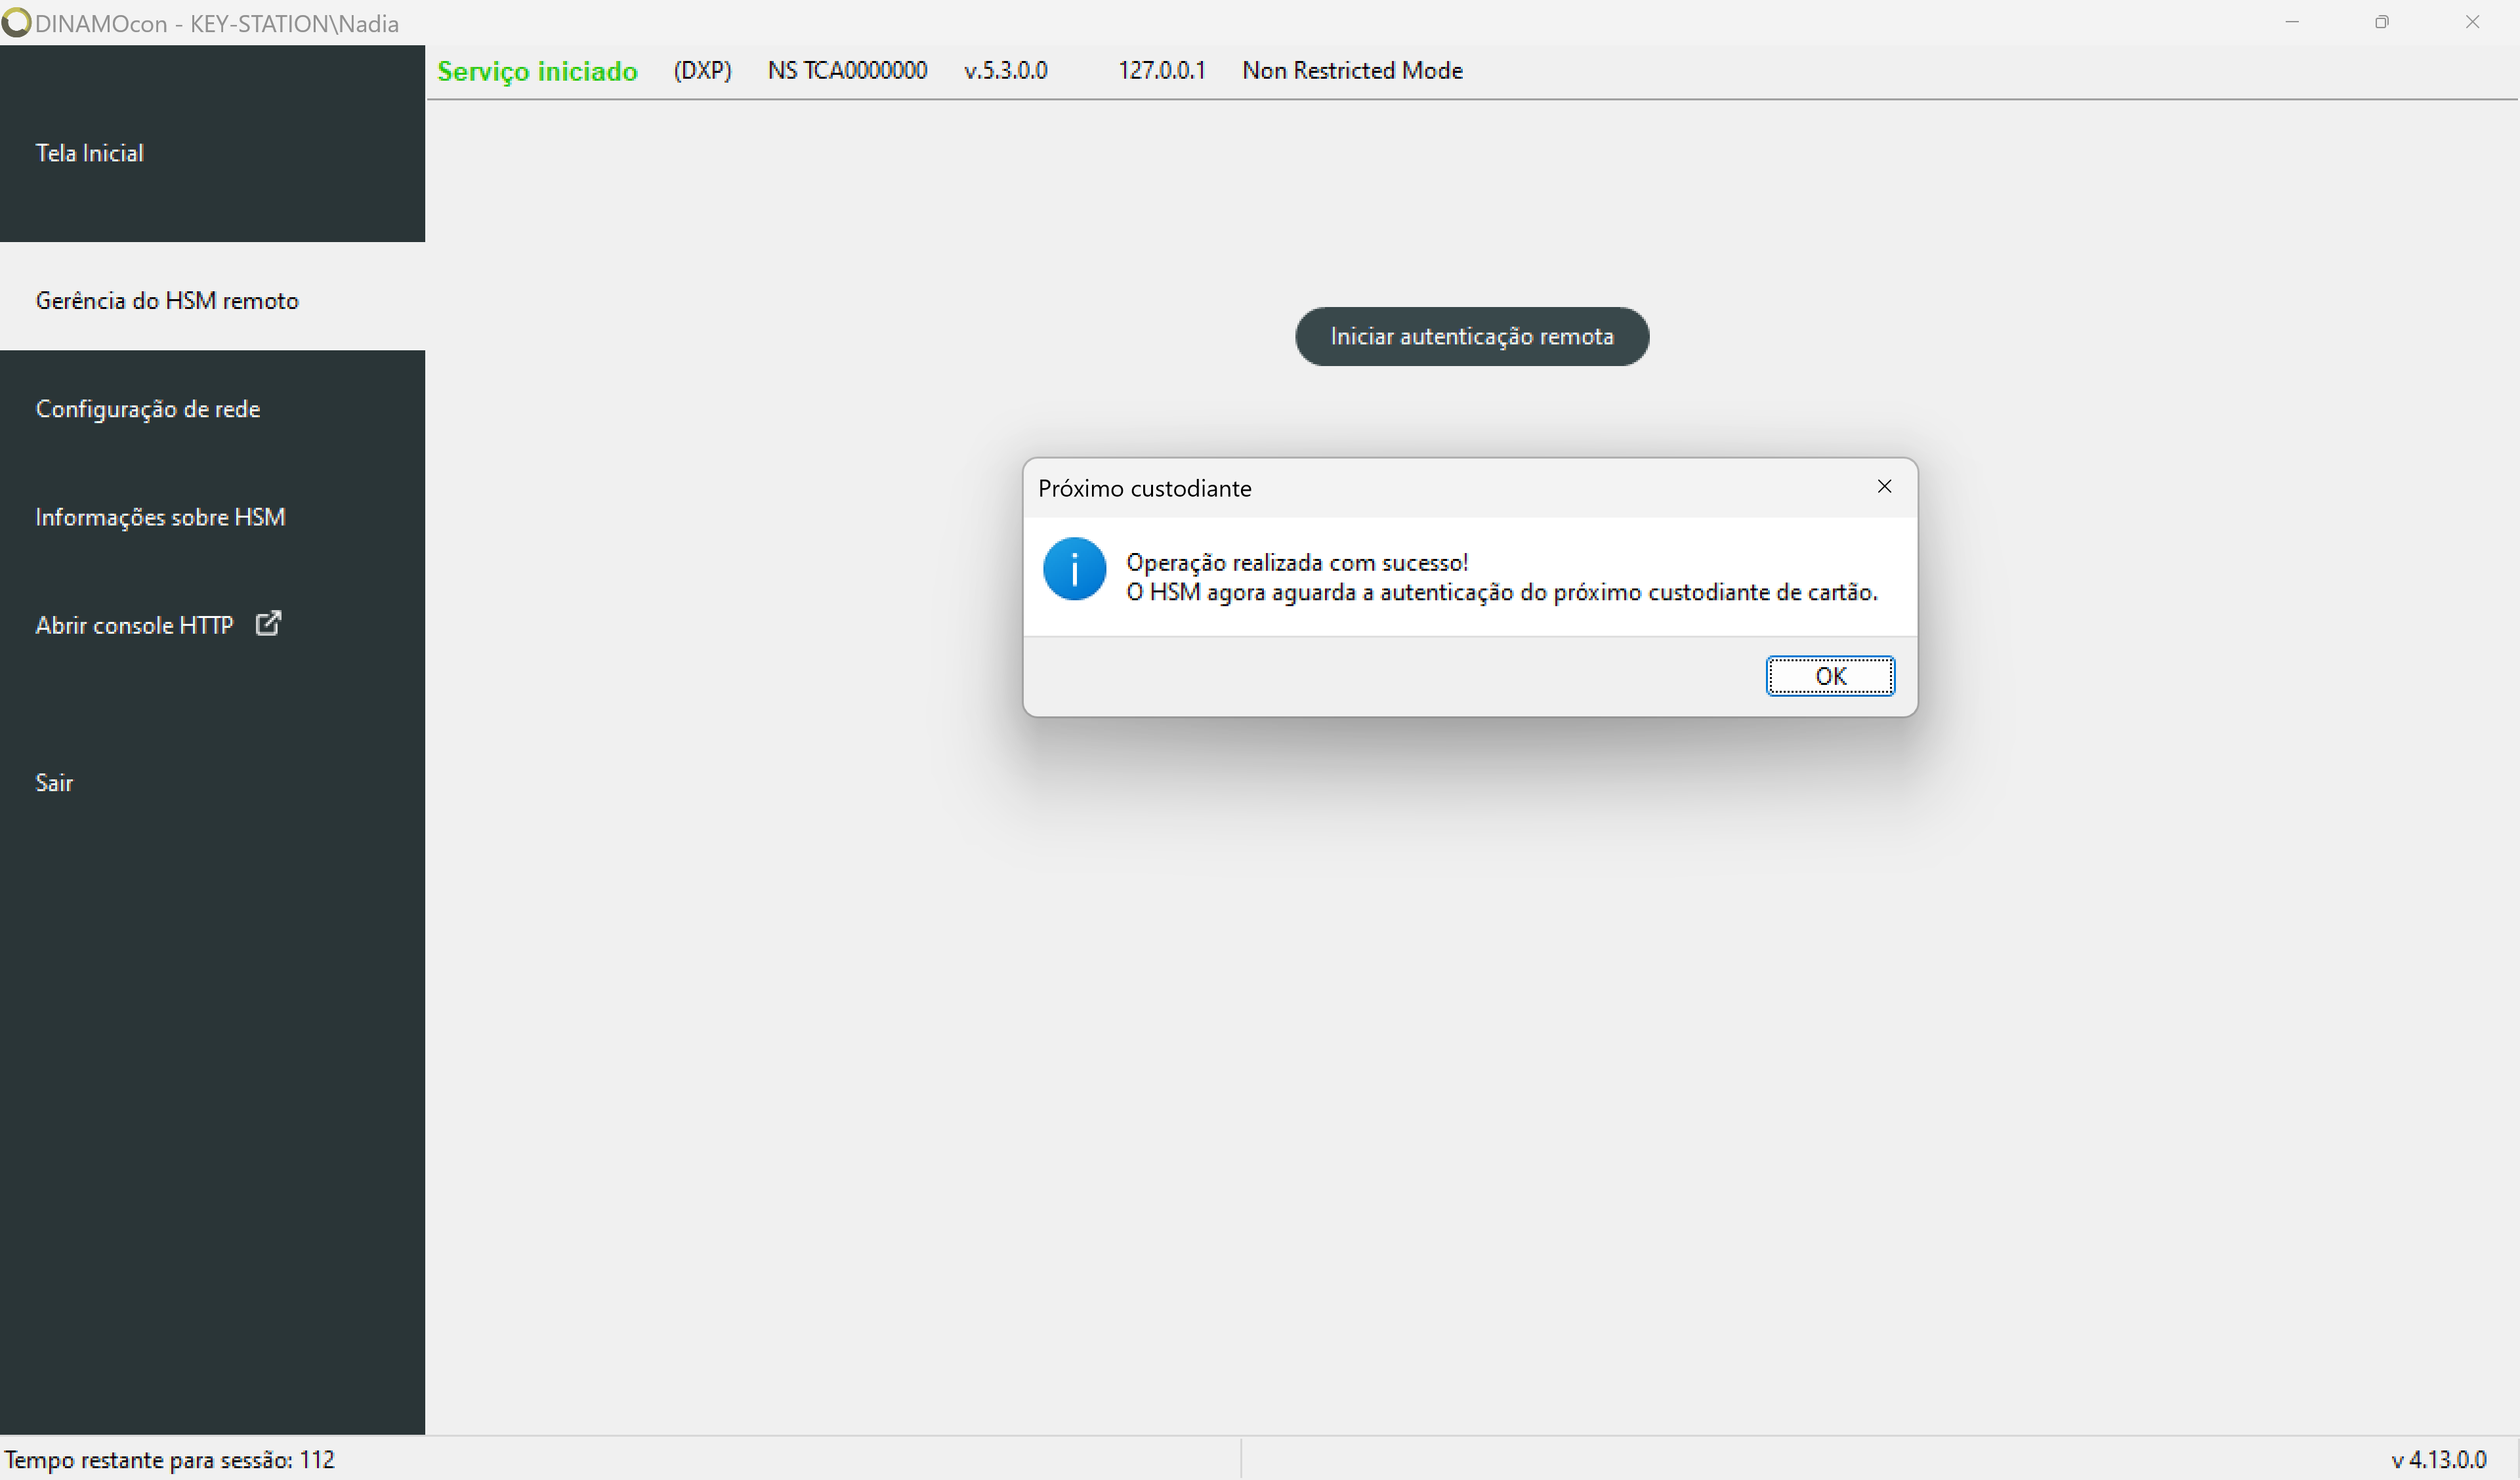Restore down the DINAMOcon window
This screenshot has height=1480, width=2520.
2382,22
